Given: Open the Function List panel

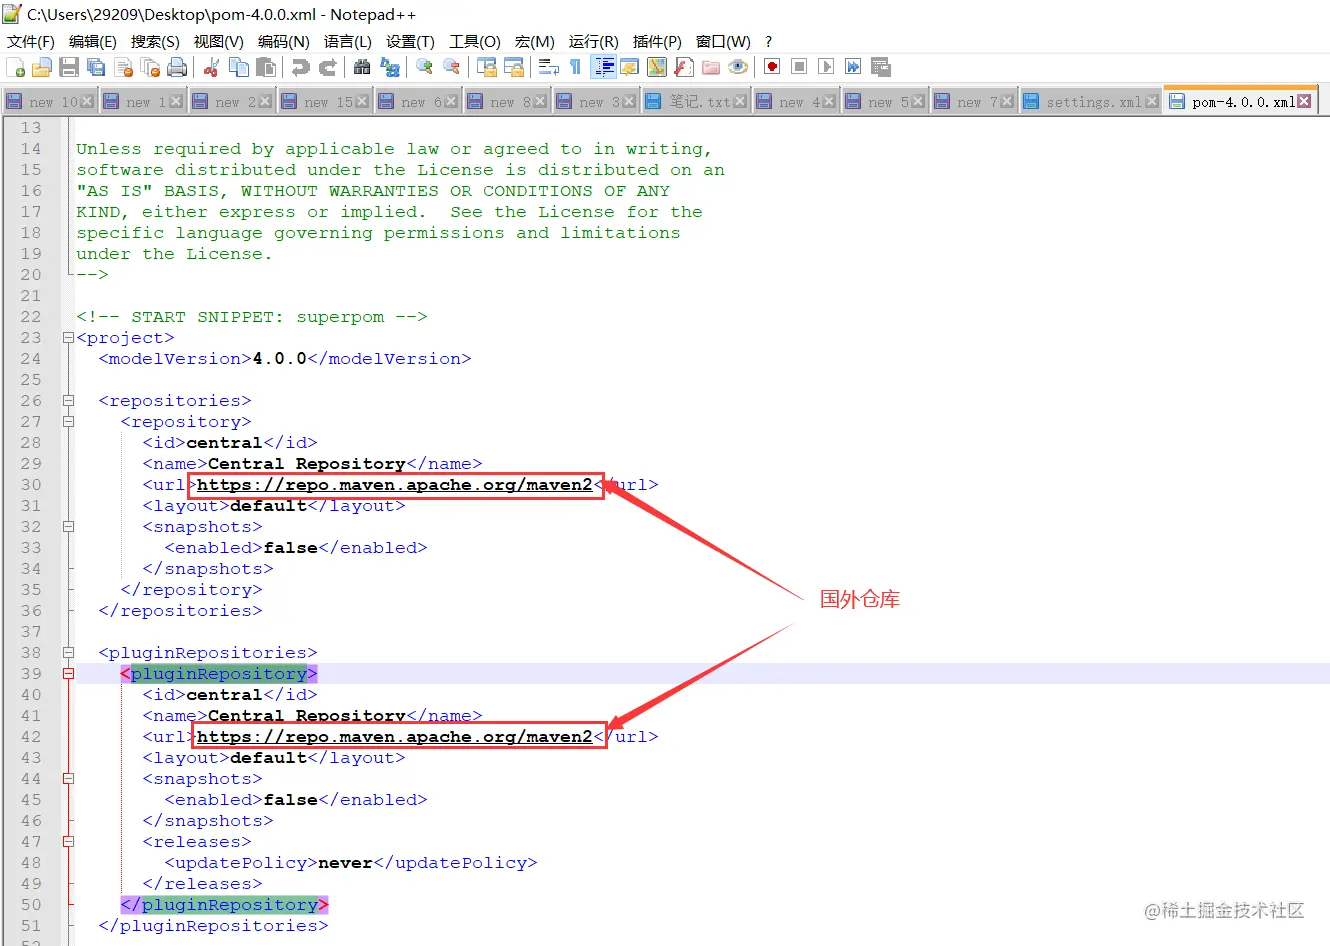Looking at the screenshot, I should 684,67.
